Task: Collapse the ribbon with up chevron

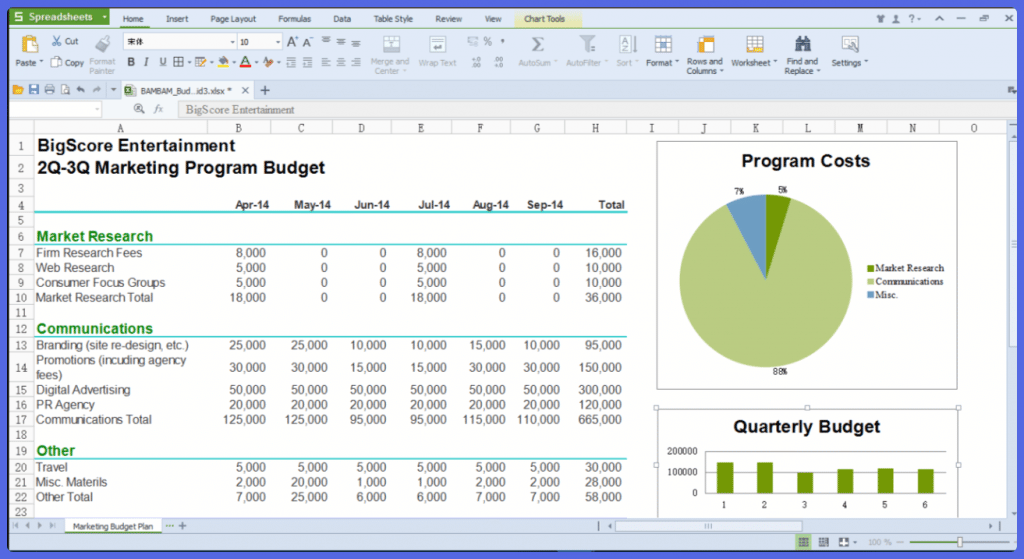Action: [939, 18]
